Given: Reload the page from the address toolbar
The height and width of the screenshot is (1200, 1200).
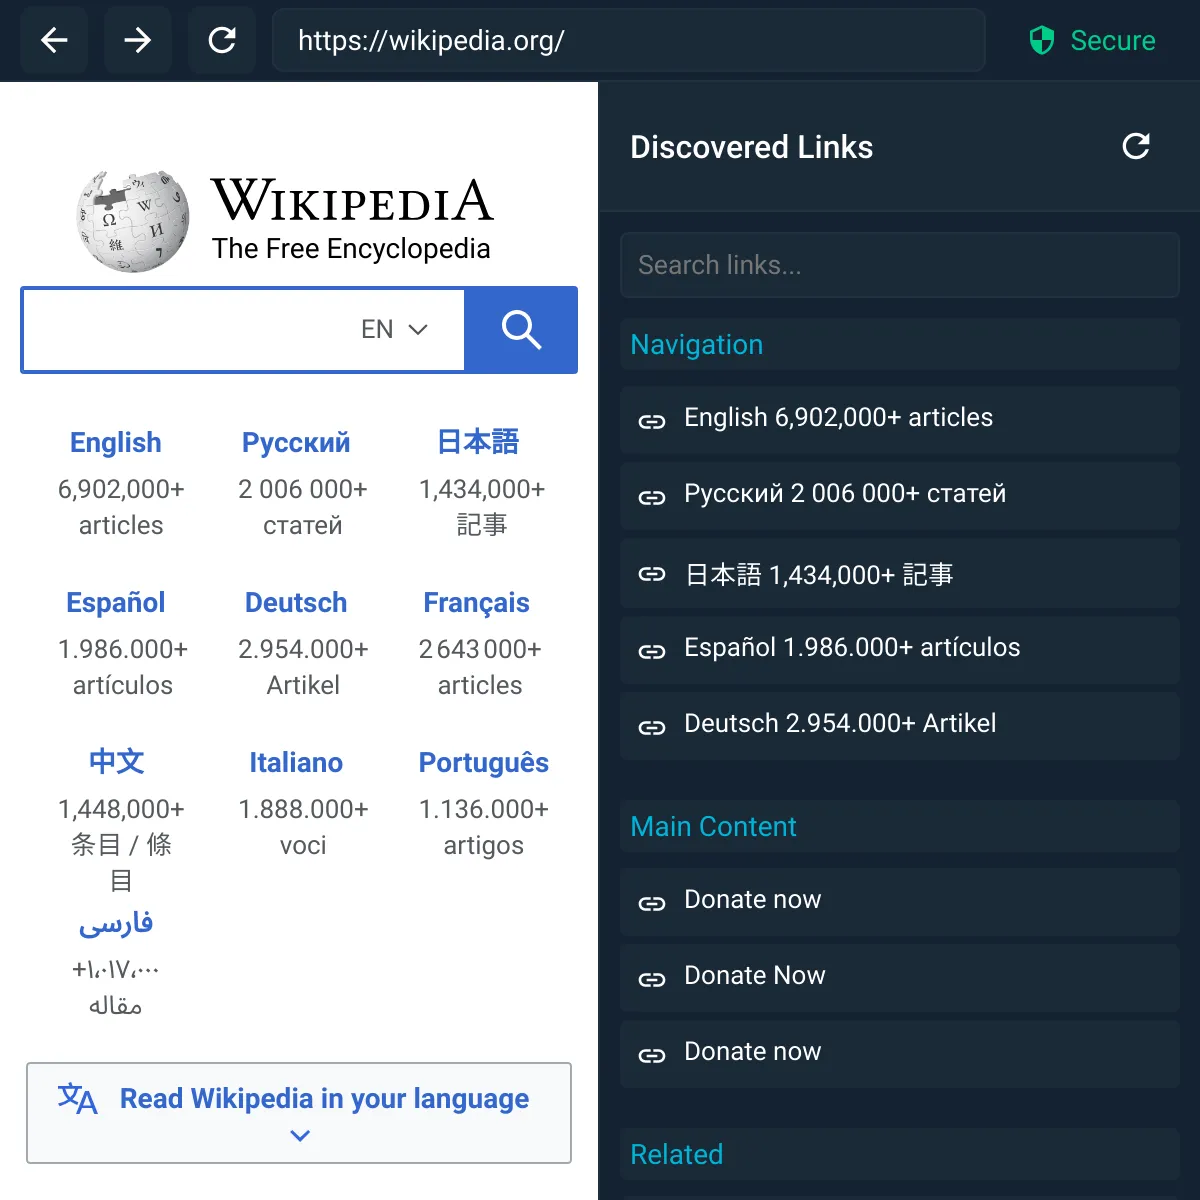Looking at the screenshot, I should (222, 40).
